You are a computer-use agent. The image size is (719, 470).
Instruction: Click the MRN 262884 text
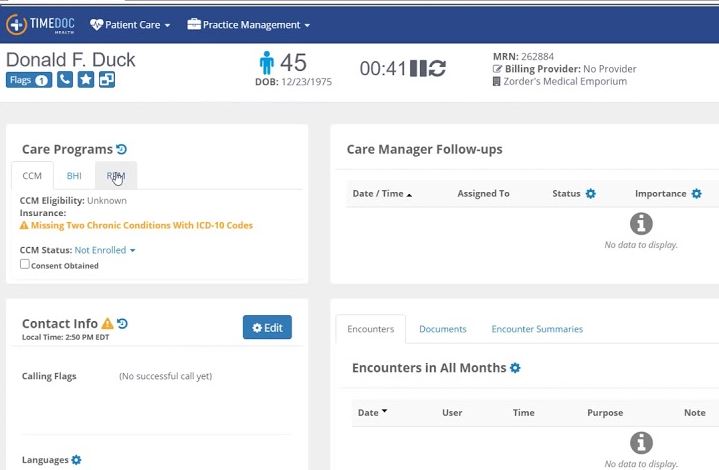523,56
